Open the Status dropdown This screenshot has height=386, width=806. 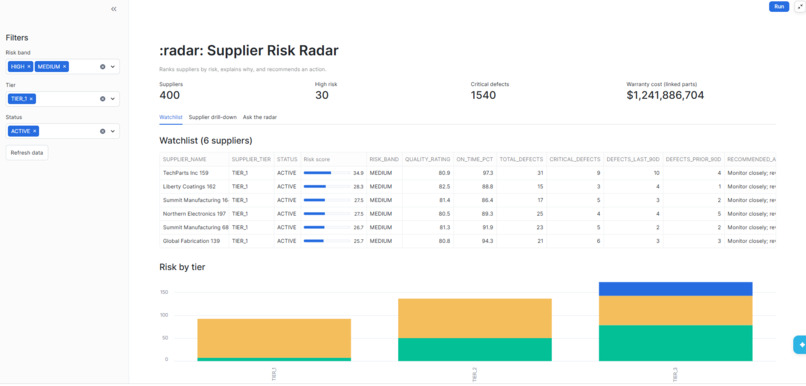point(113,131)
